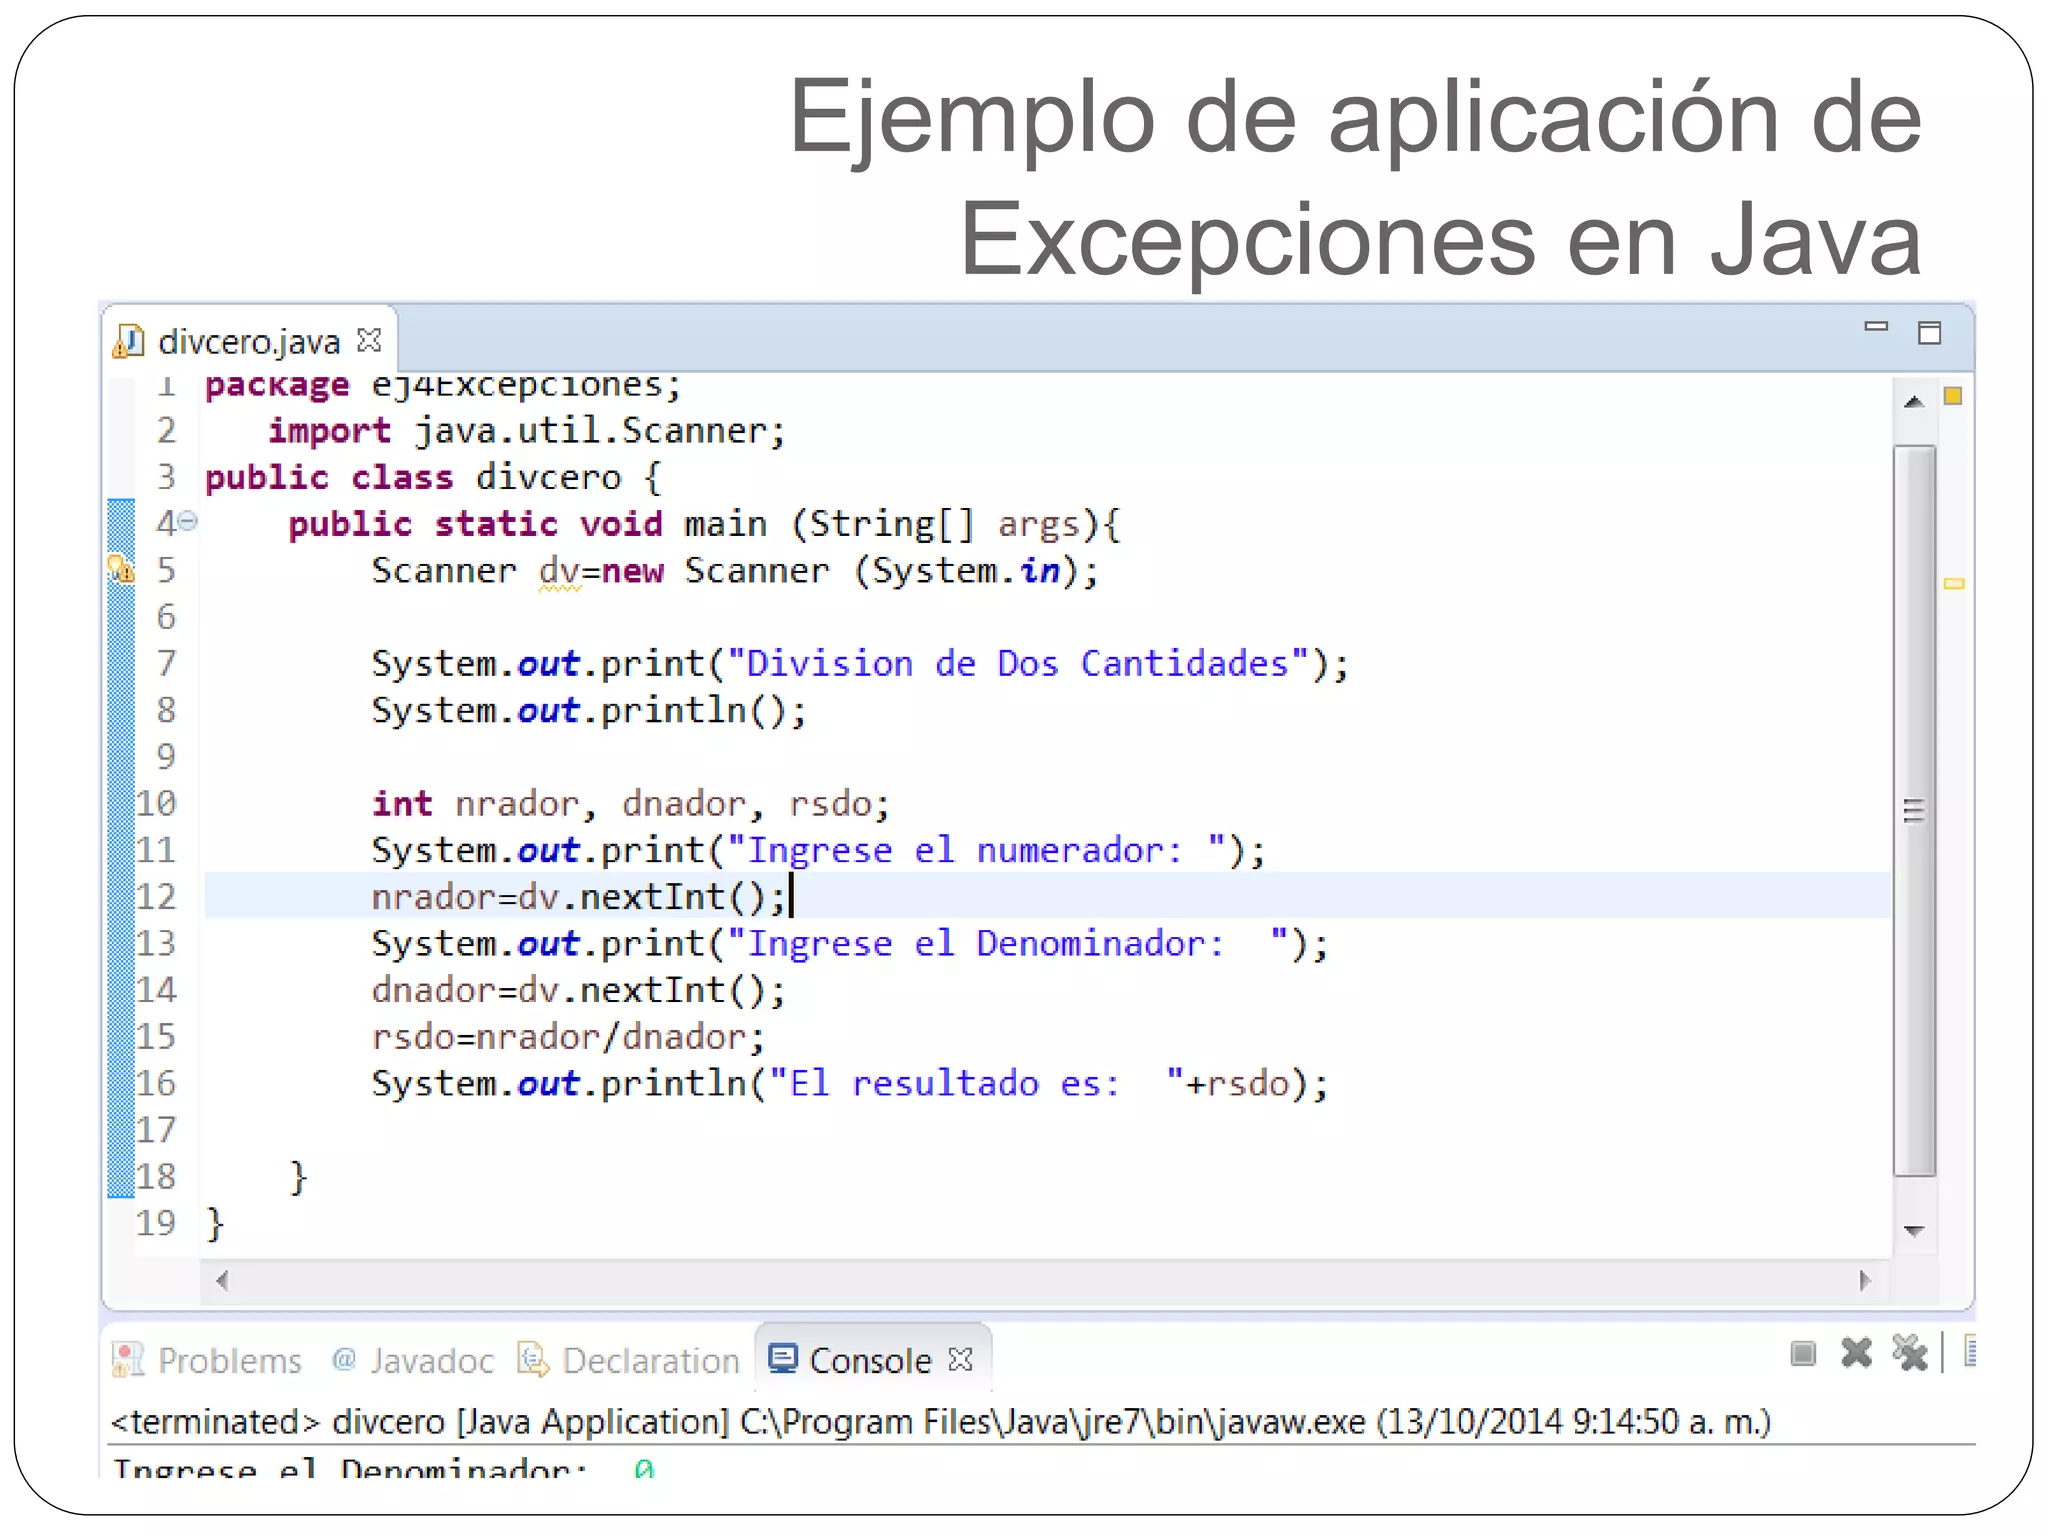Click the Java file icon on divcero.java tab
The image size is (2048, 1536).
[x=128, y=341]
